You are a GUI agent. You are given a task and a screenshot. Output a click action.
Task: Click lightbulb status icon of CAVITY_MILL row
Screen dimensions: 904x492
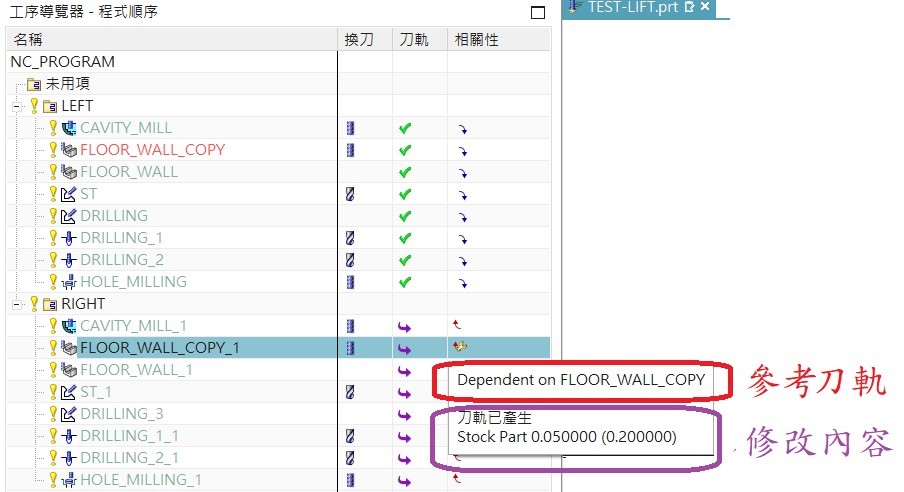pos(53,127)
